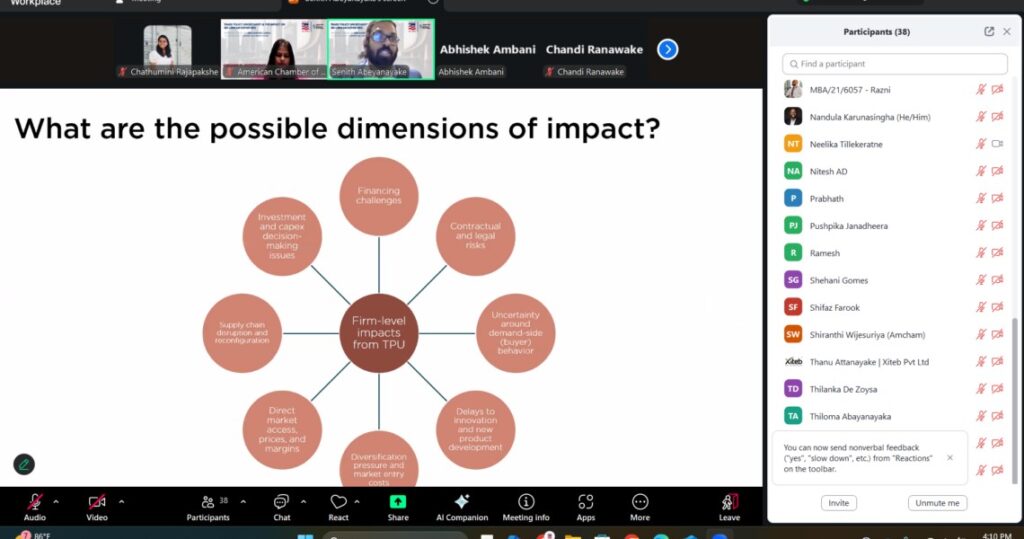The width and height of the screenshot is (1024, 539).
Task: Show Meeting info
Action: (526, 507)
